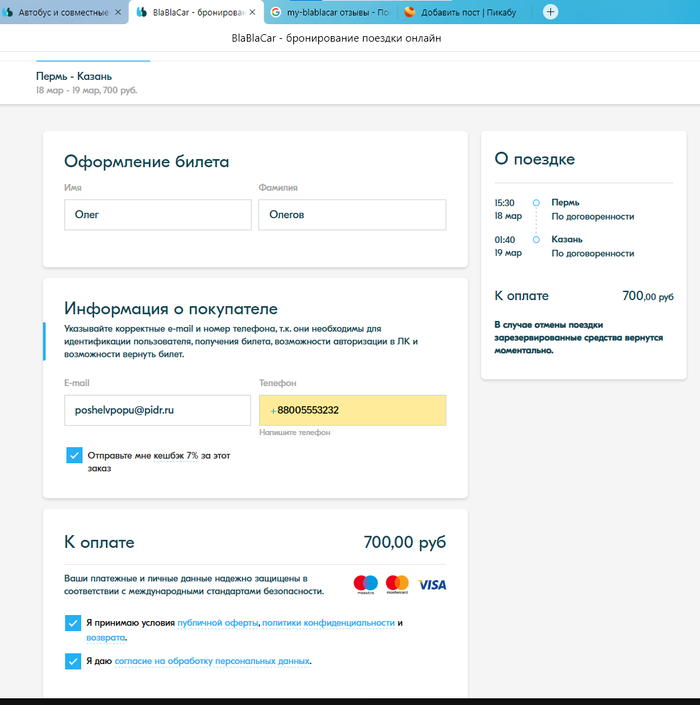Click the 'Фамилия' field containing Олегов

click(352, 215)
